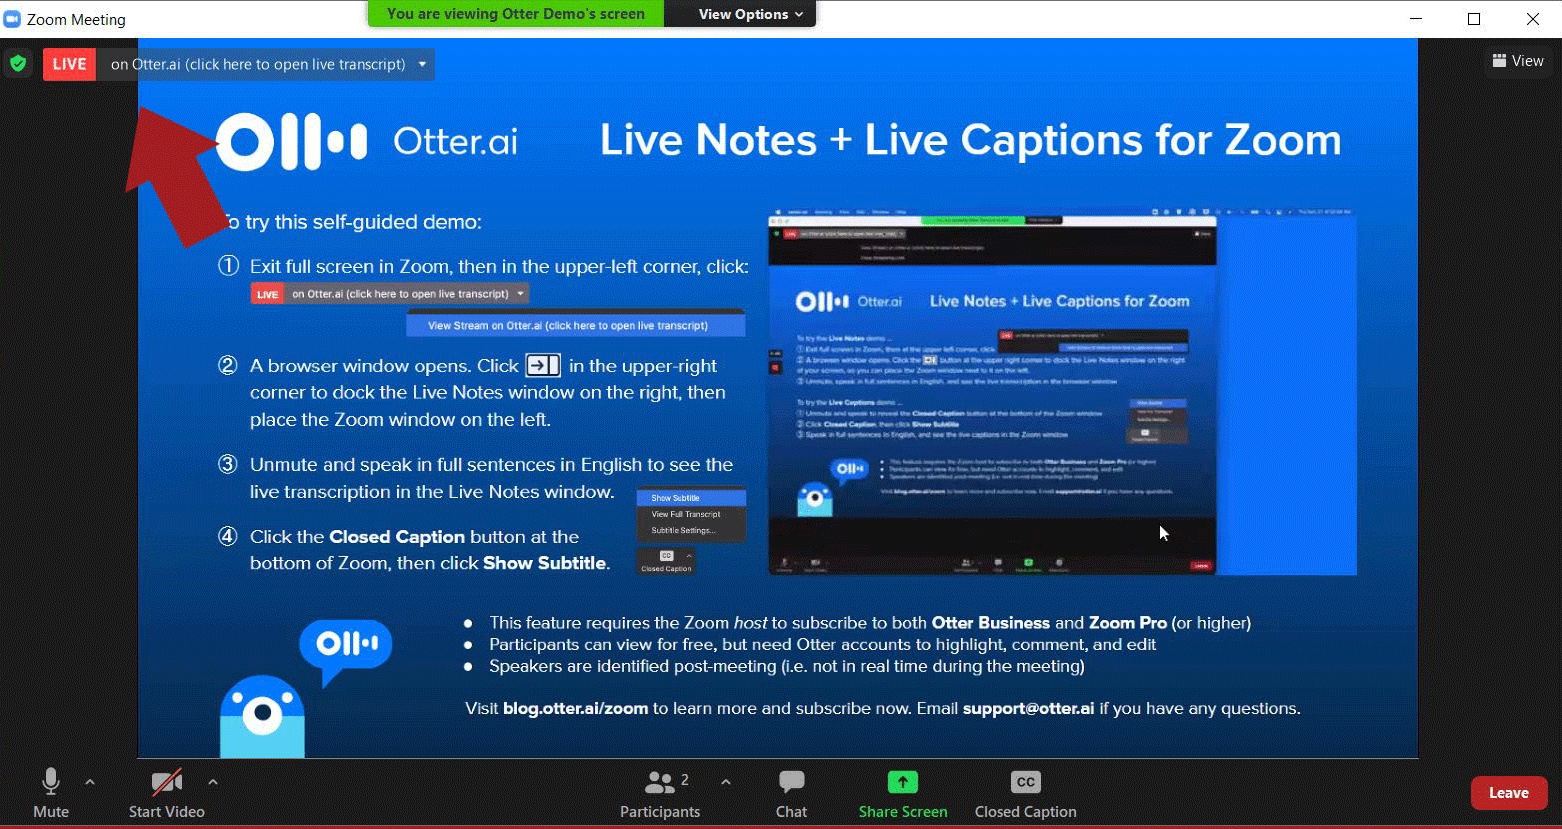Expand video options arrow beside Start Video

click(213, 782)
